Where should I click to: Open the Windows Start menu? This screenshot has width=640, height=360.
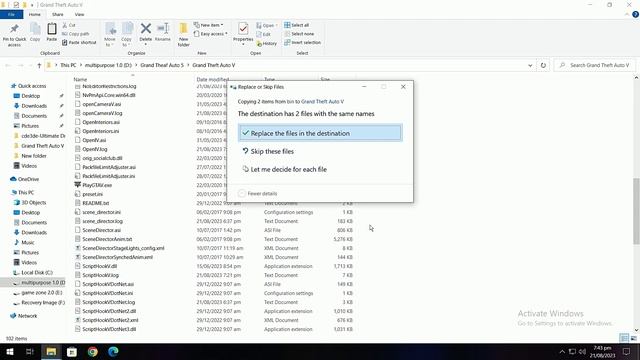(9, 351)
